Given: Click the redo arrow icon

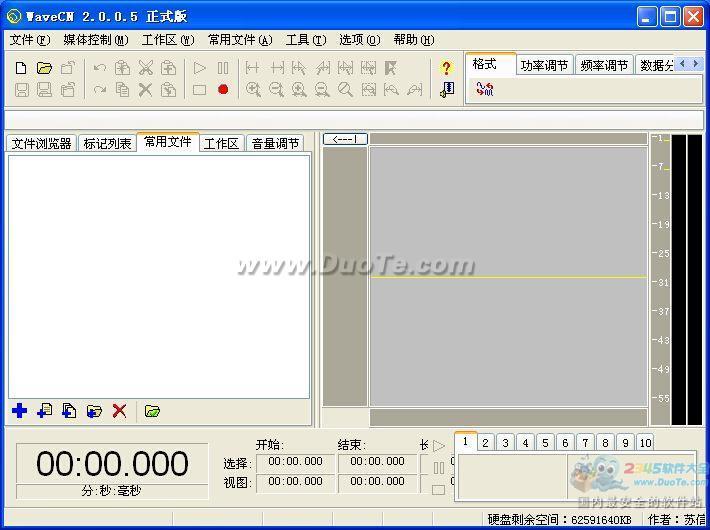Looking at the screenshot, I should click(x=100, y=90).
